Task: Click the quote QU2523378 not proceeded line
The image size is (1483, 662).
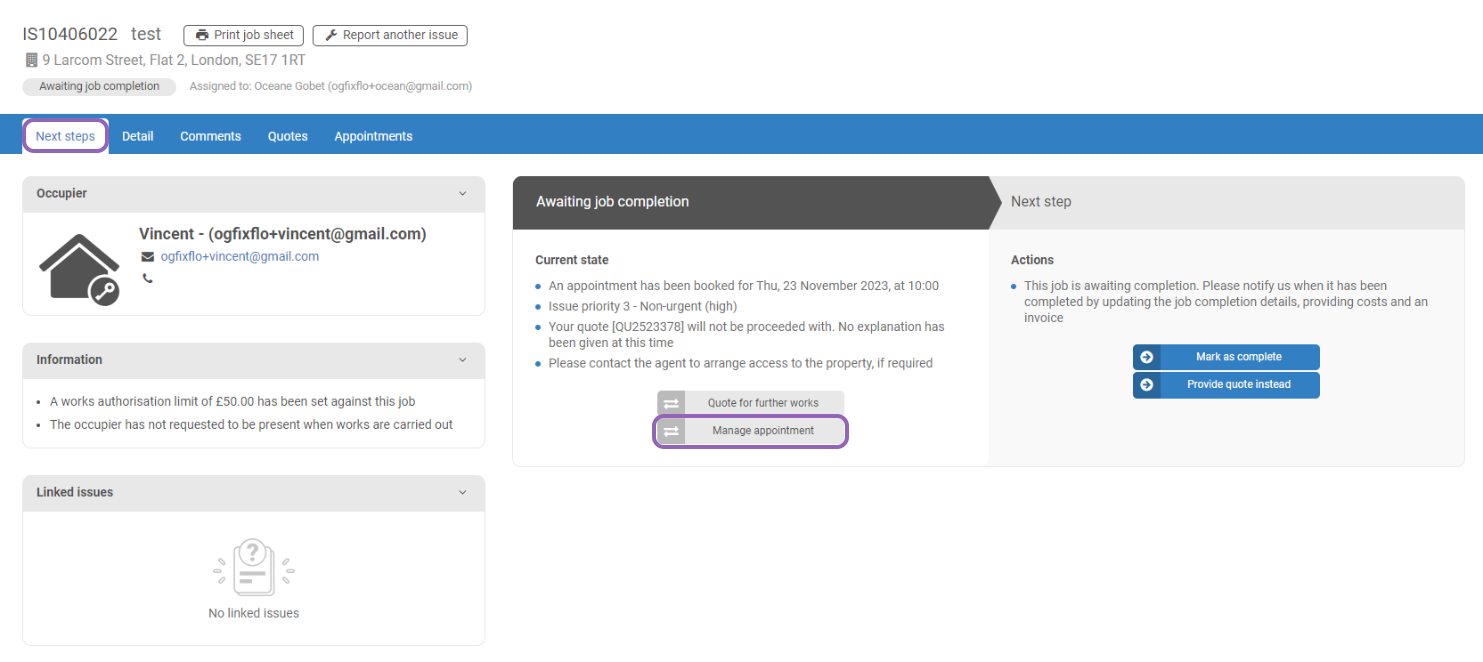Action: click(x=746, y=335)
